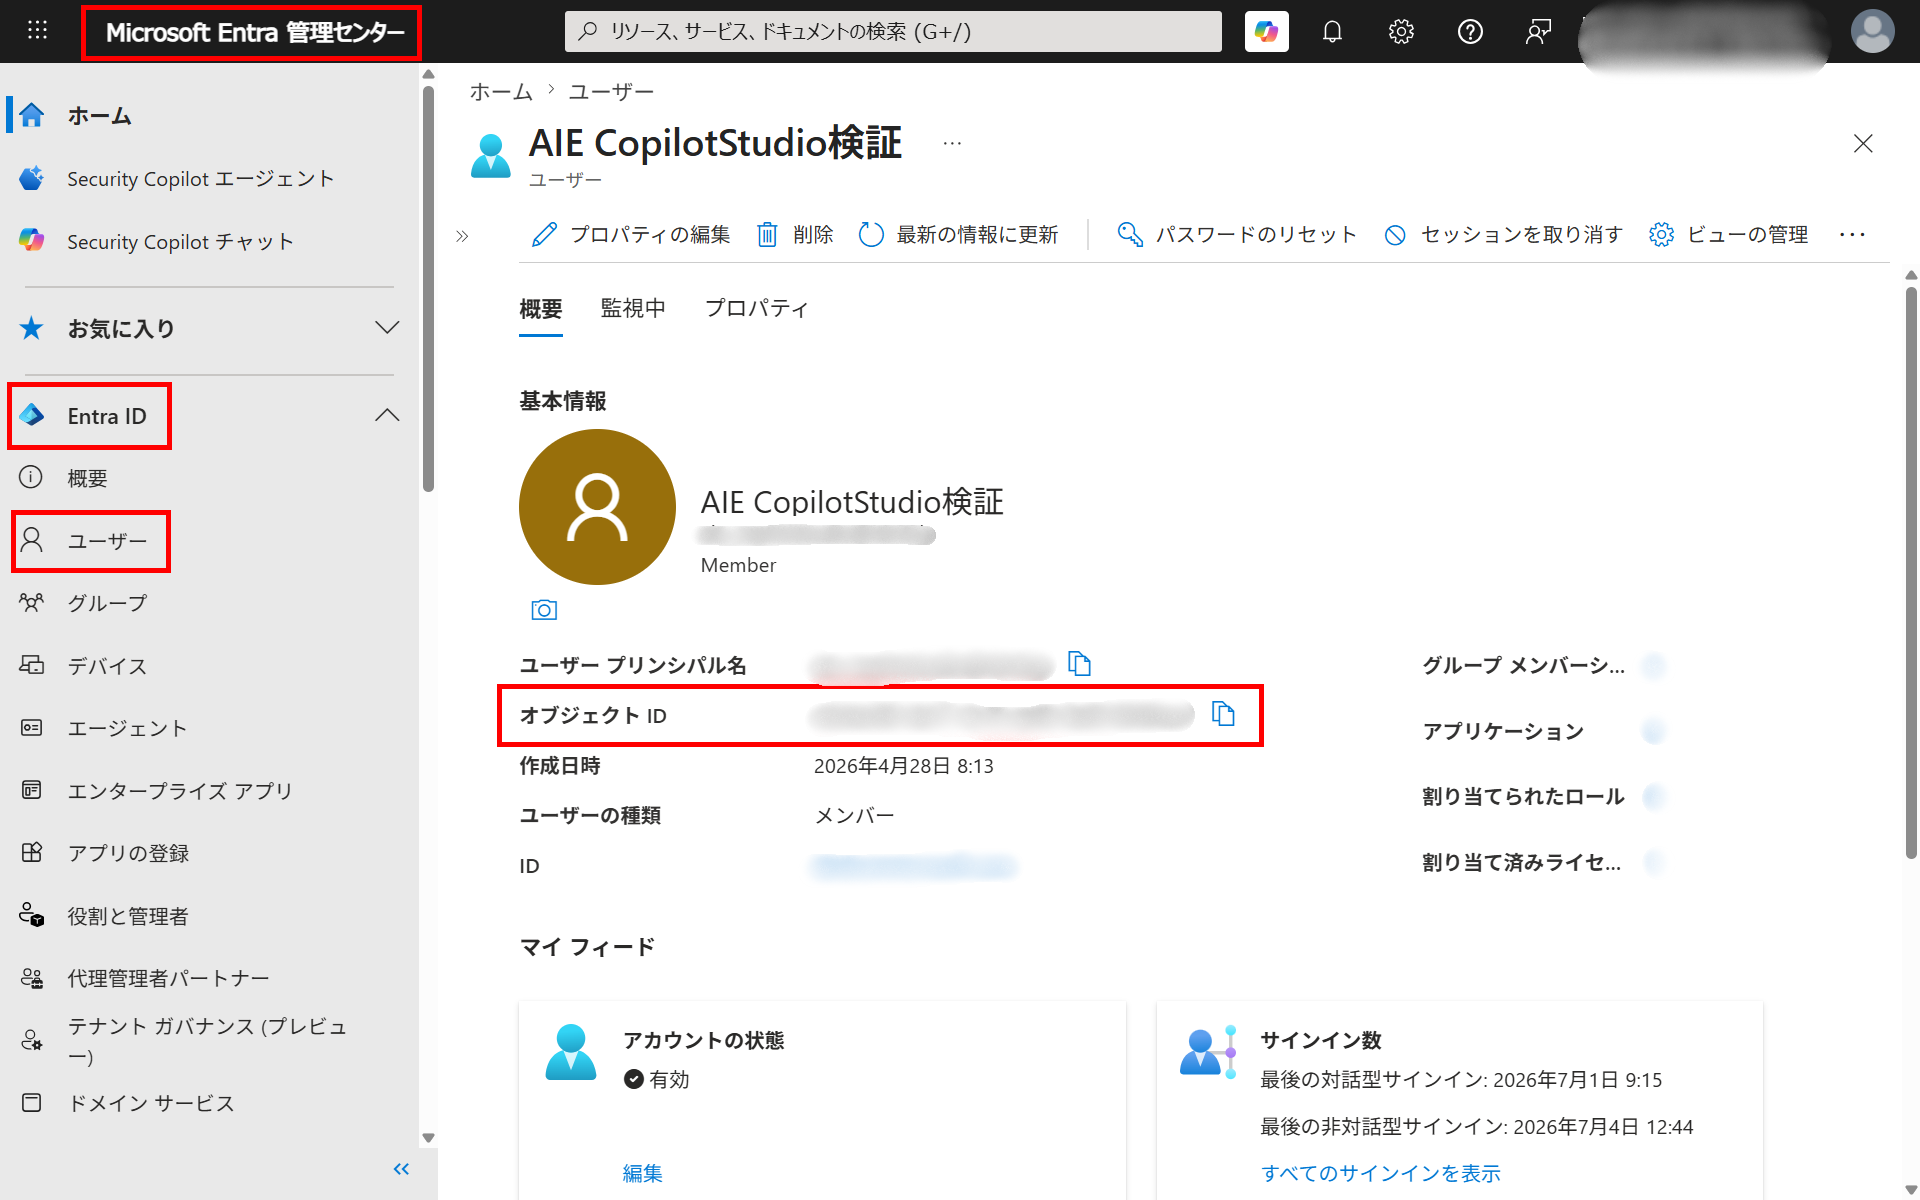Click アプリケーション count

pyautogui.click(x=1655, y=731)
